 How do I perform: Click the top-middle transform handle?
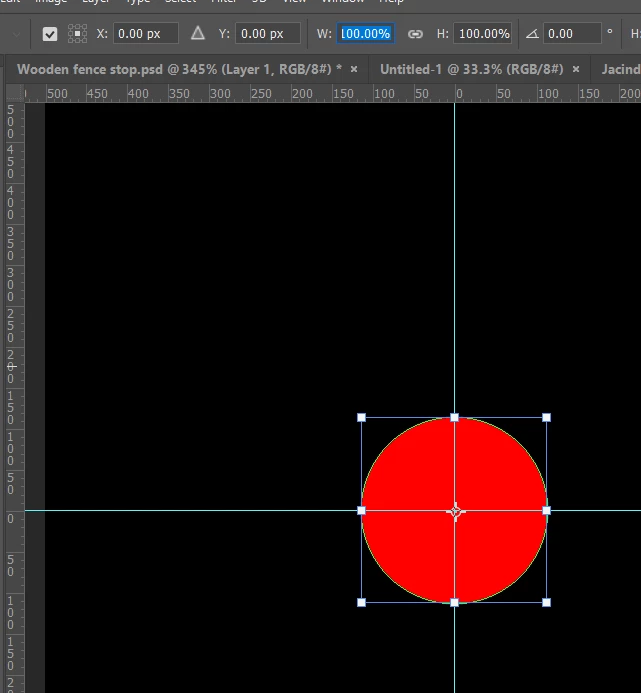(x=454, y=418)
